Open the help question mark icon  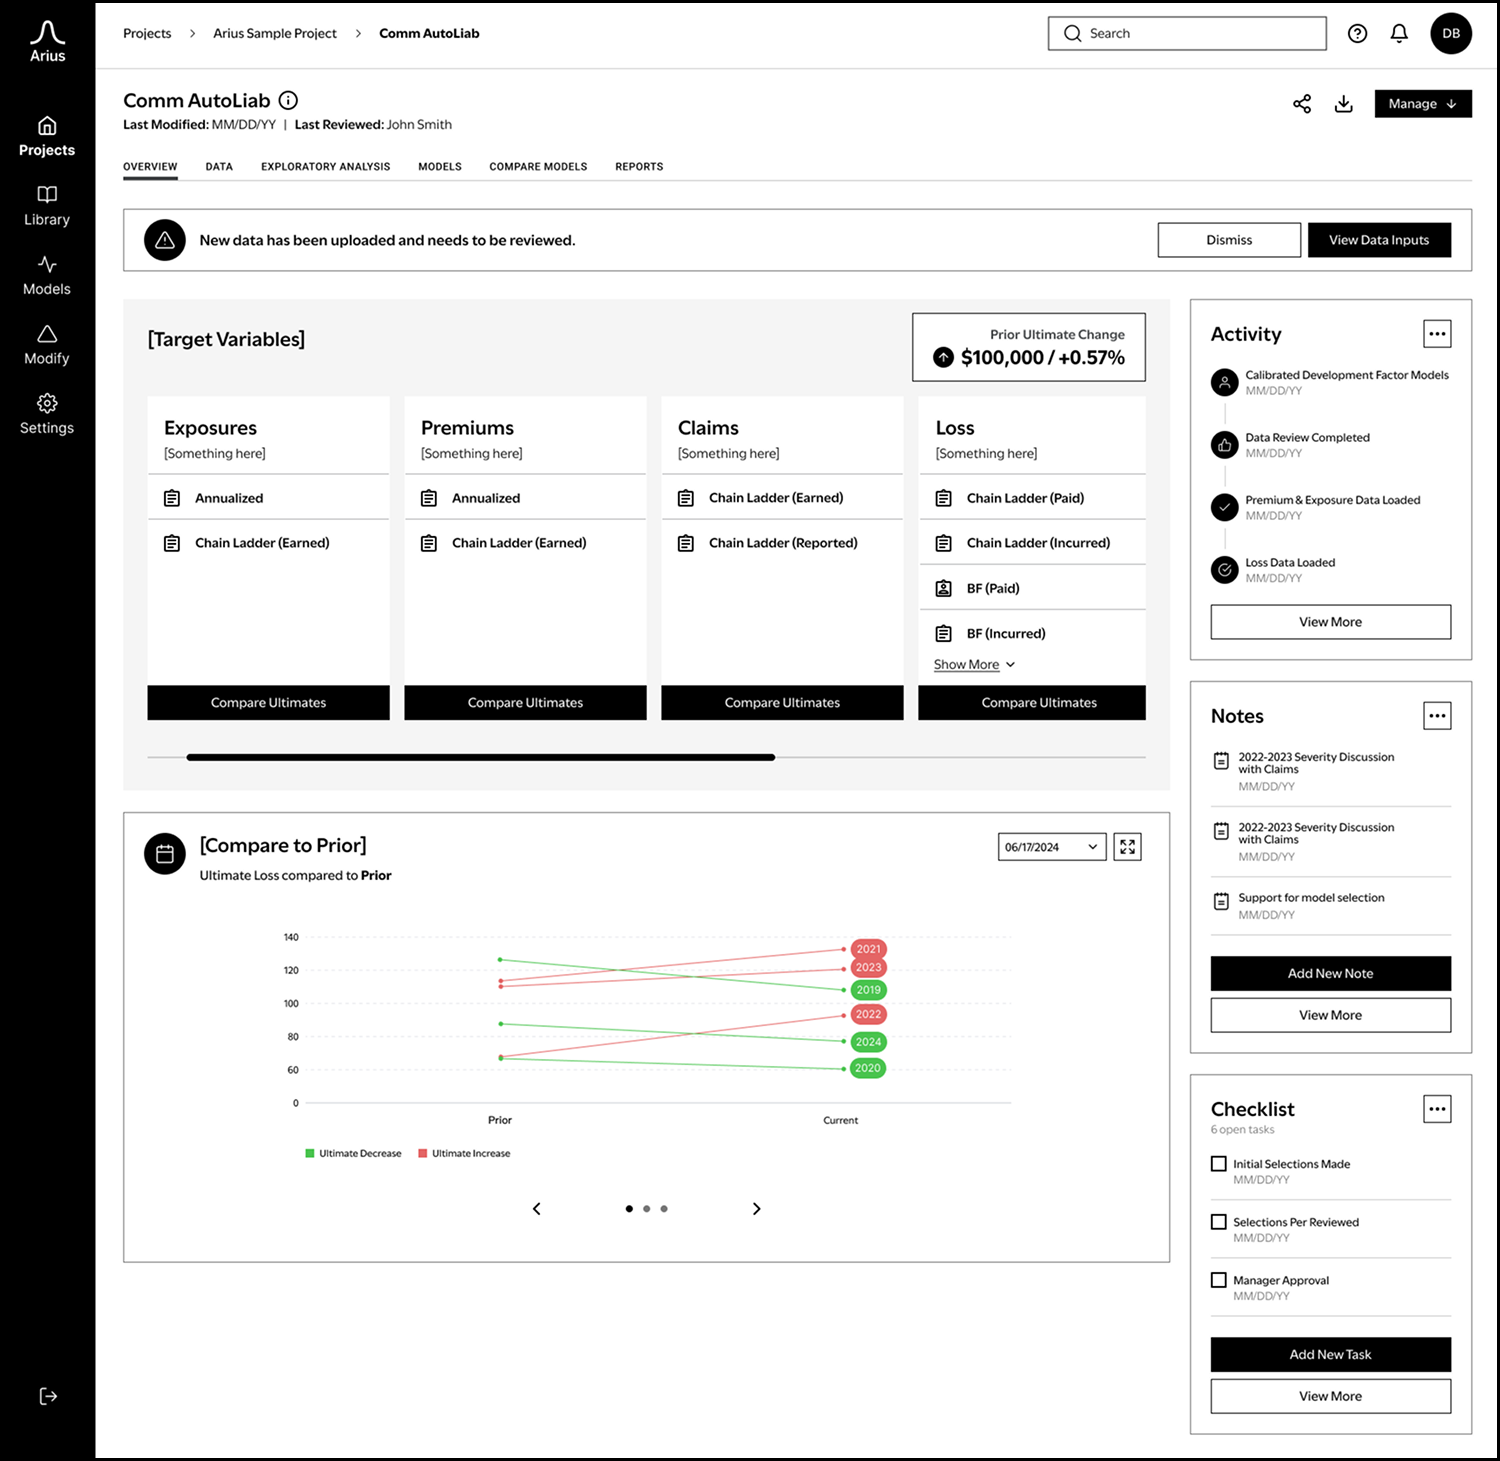point(1357,33)
